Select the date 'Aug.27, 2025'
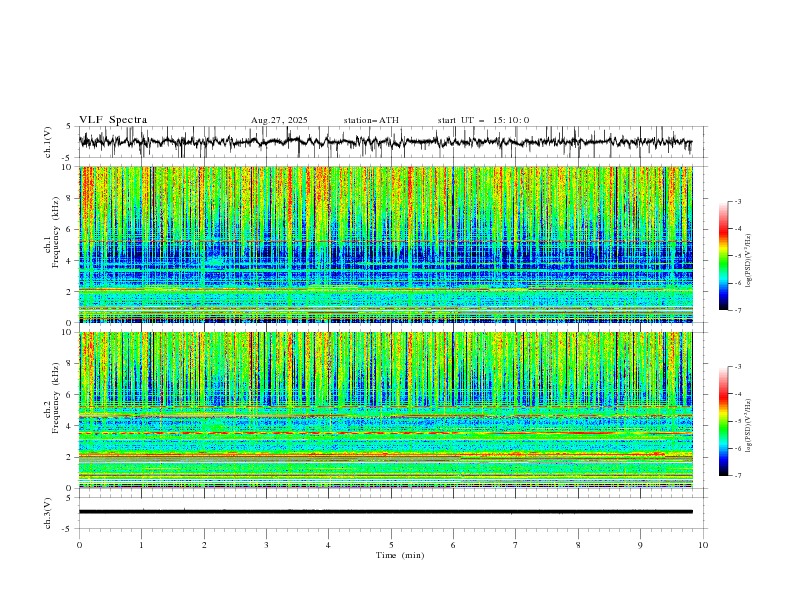The height and width of the screenshot is (612, 792). (279, 120)
